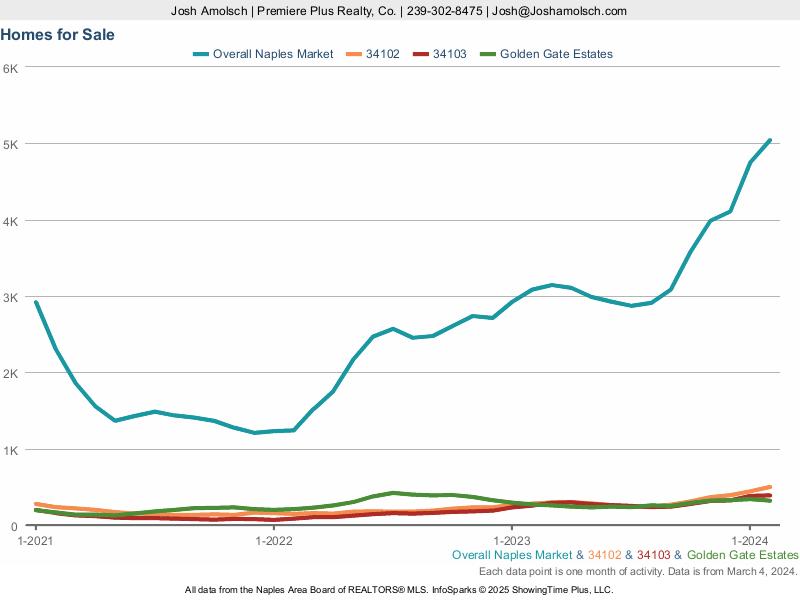Toggle the Overall Naples Market series in top legend
Screen dimensions: 800x600
[x=273, y=54]
